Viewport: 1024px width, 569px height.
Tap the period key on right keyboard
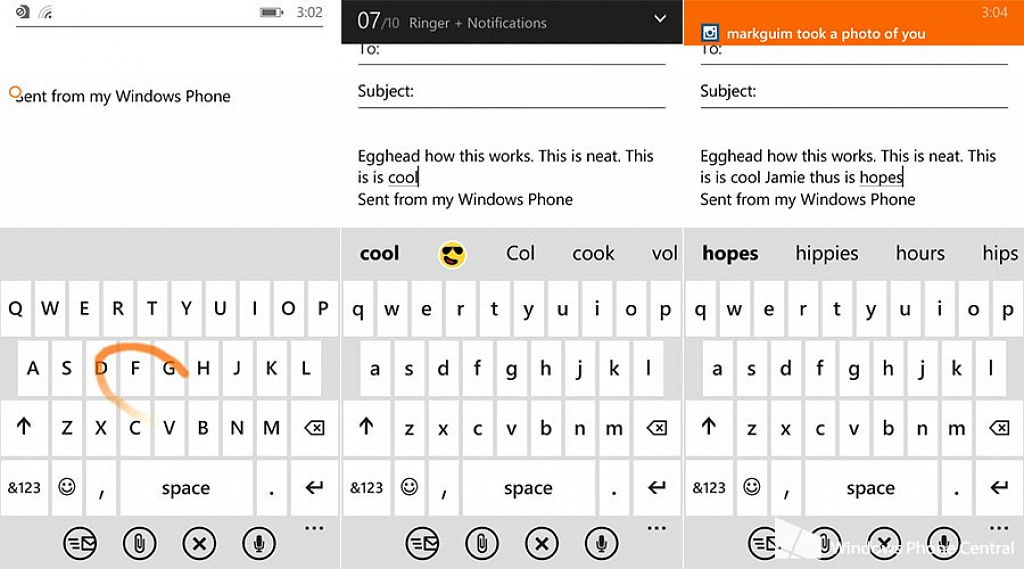point(956,487)
